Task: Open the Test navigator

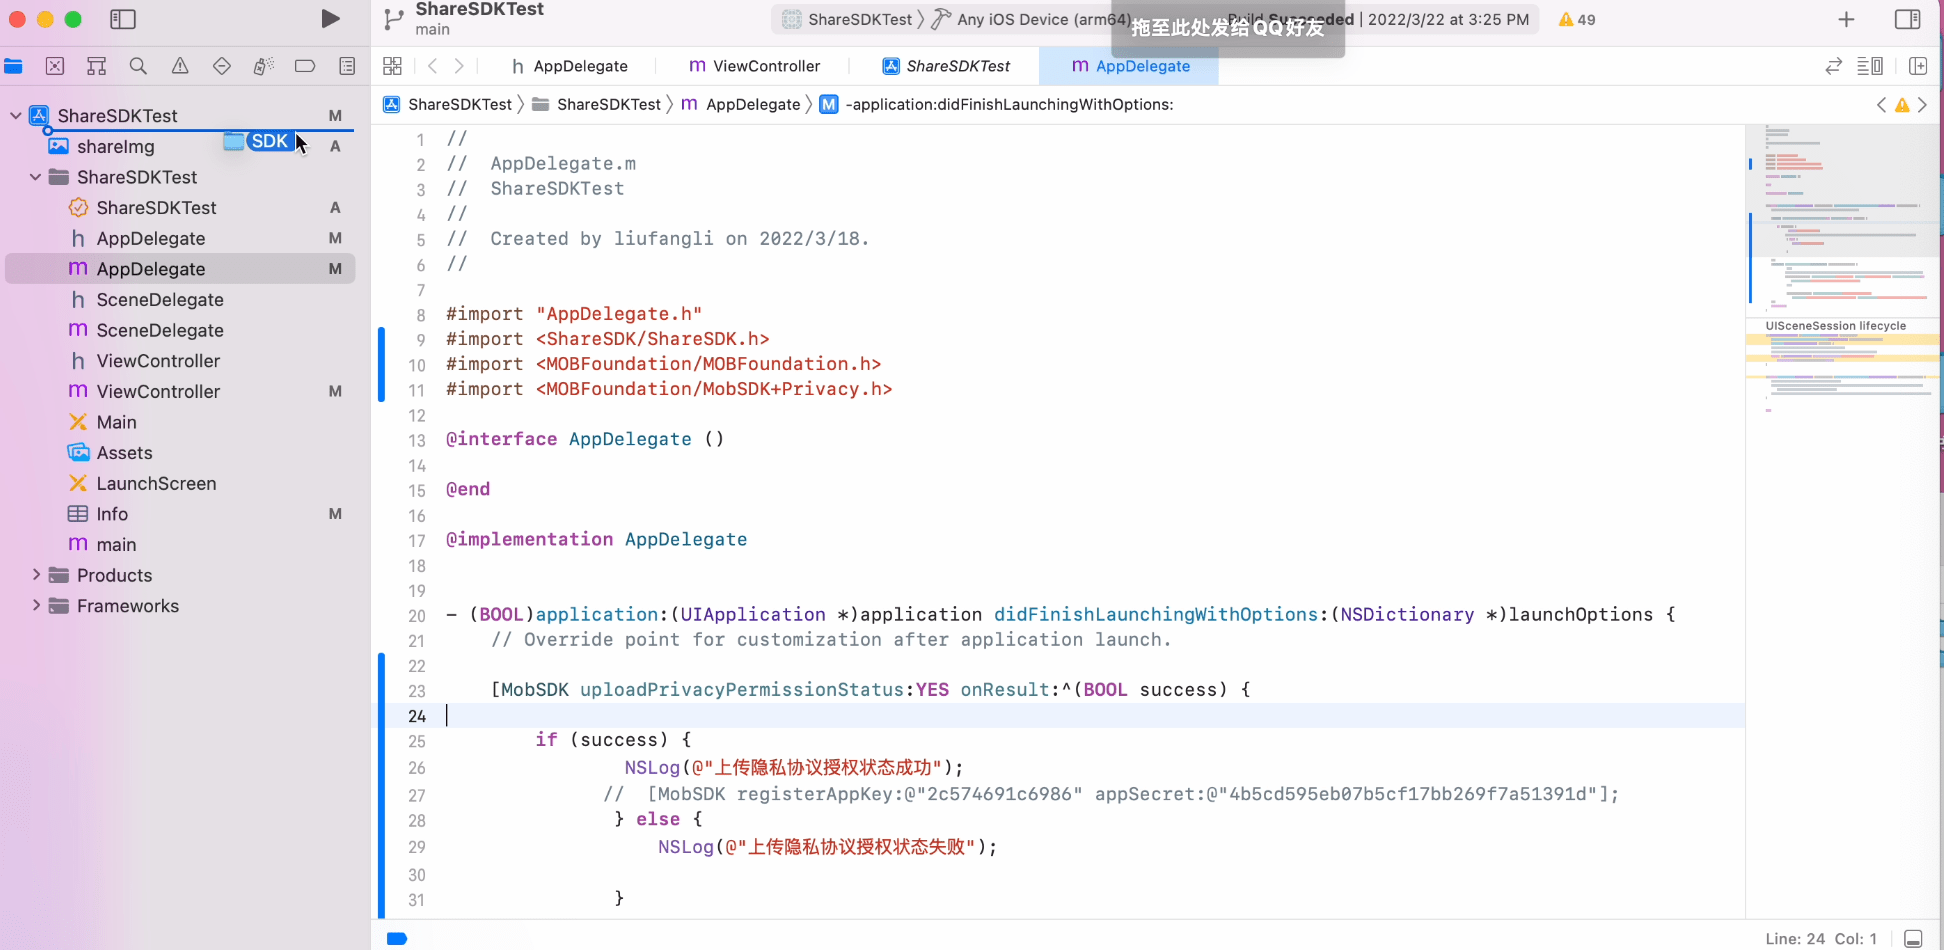Action: 222,66
